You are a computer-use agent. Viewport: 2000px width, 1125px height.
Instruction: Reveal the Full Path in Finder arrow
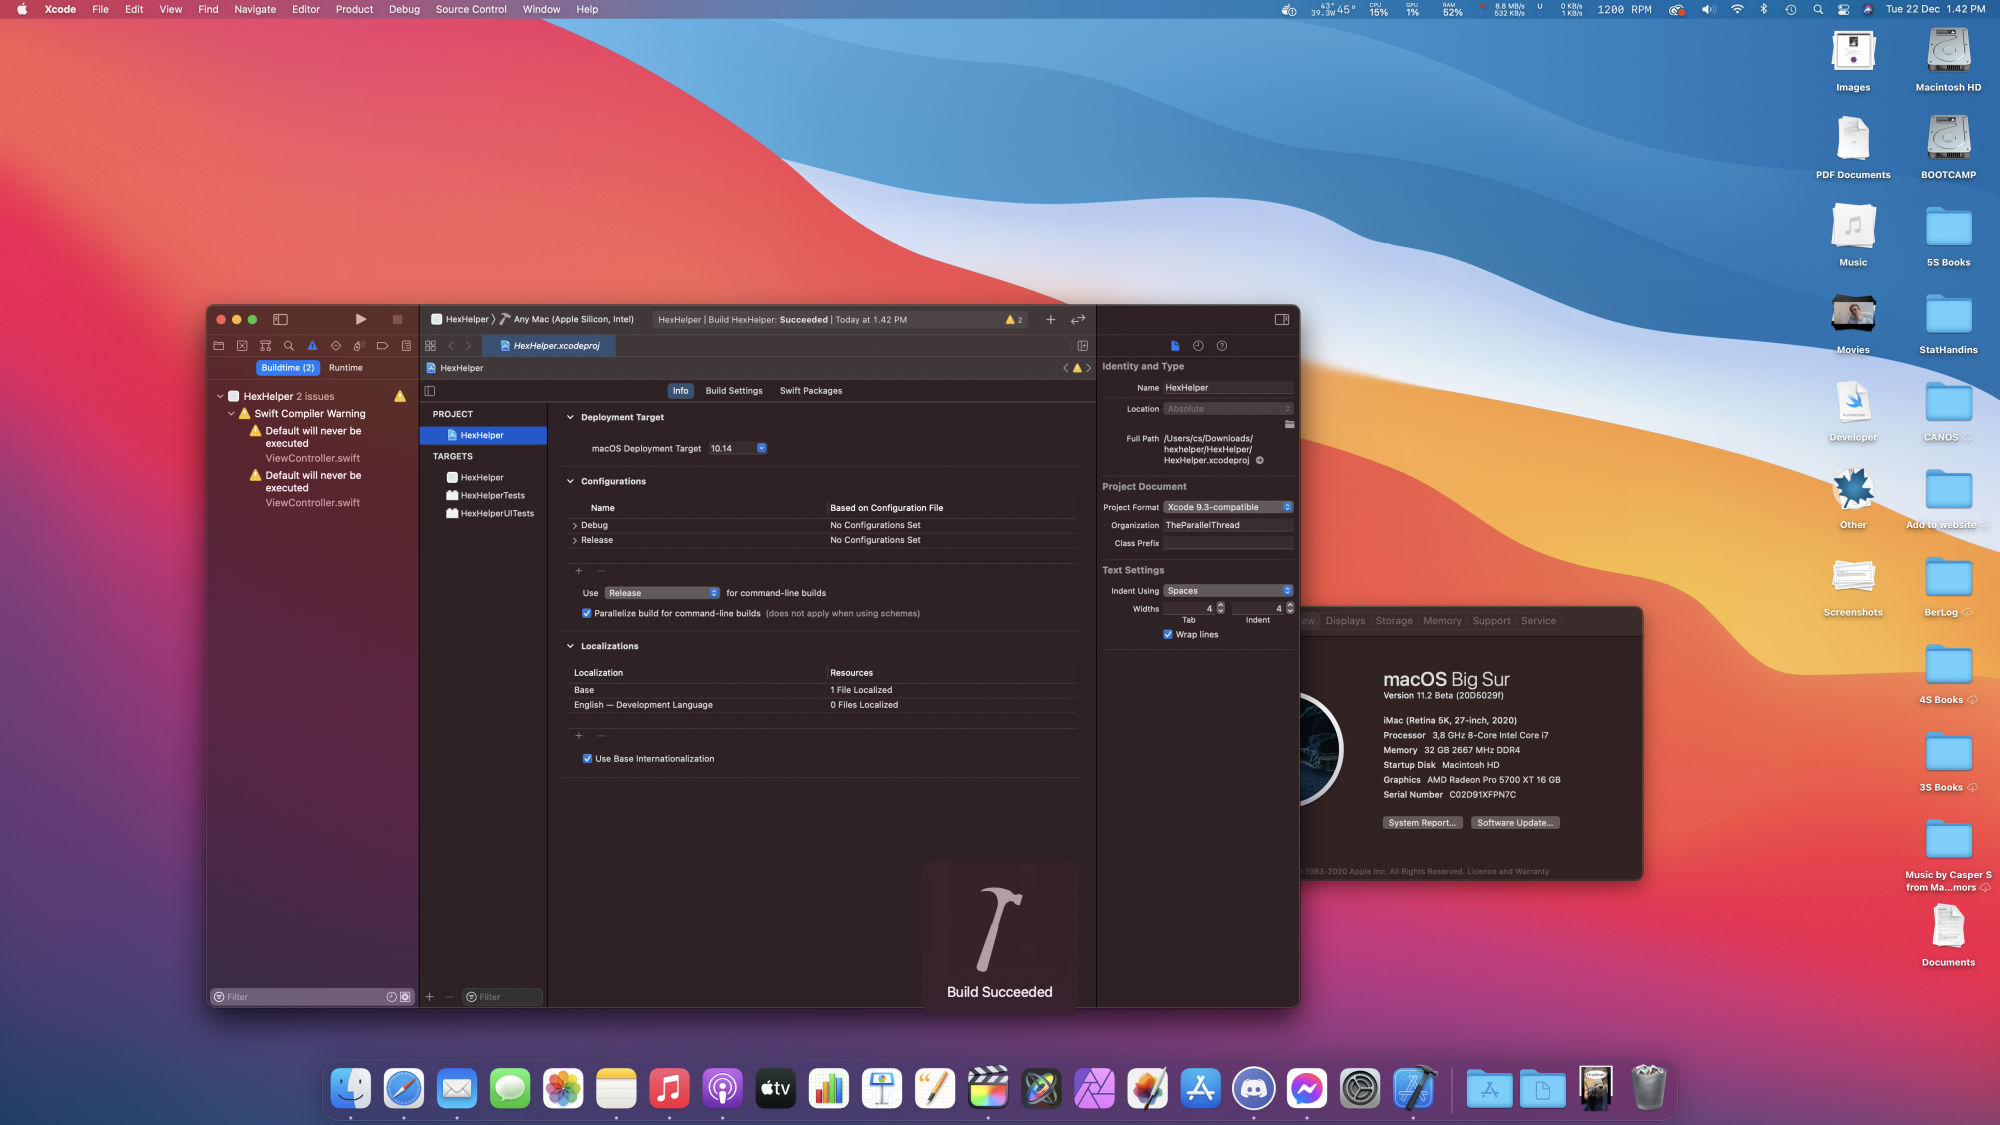[x=1260, y=461]
